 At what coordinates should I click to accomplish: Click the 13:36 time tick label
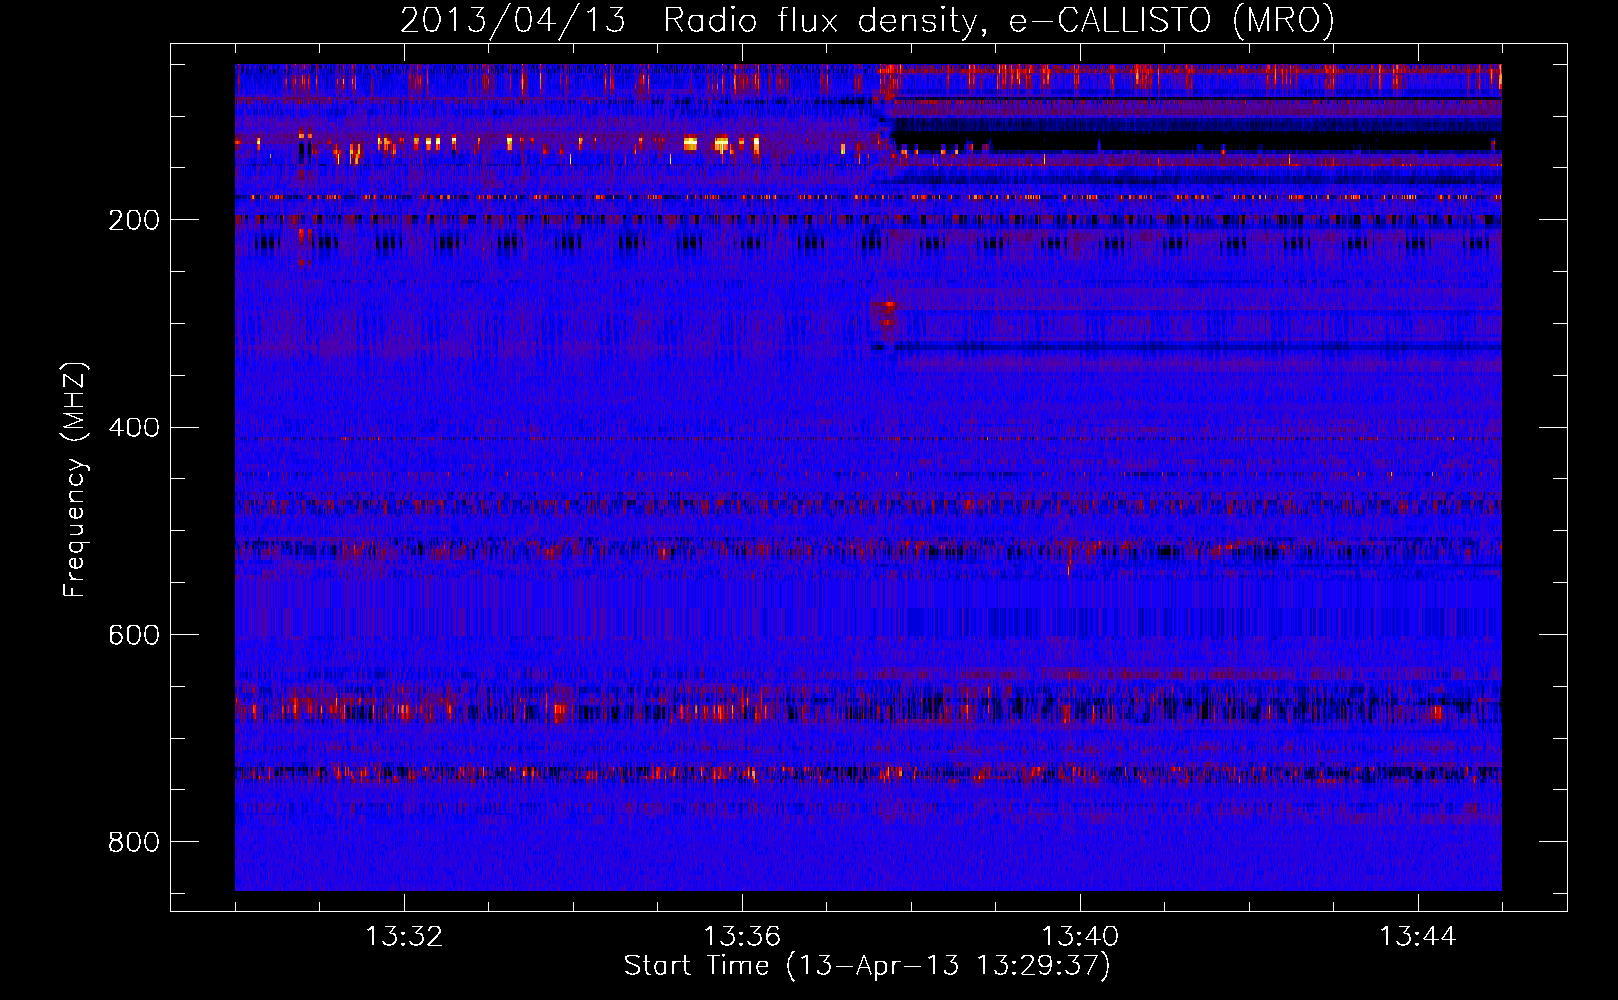pyautogui.click(x=742, y=937)
